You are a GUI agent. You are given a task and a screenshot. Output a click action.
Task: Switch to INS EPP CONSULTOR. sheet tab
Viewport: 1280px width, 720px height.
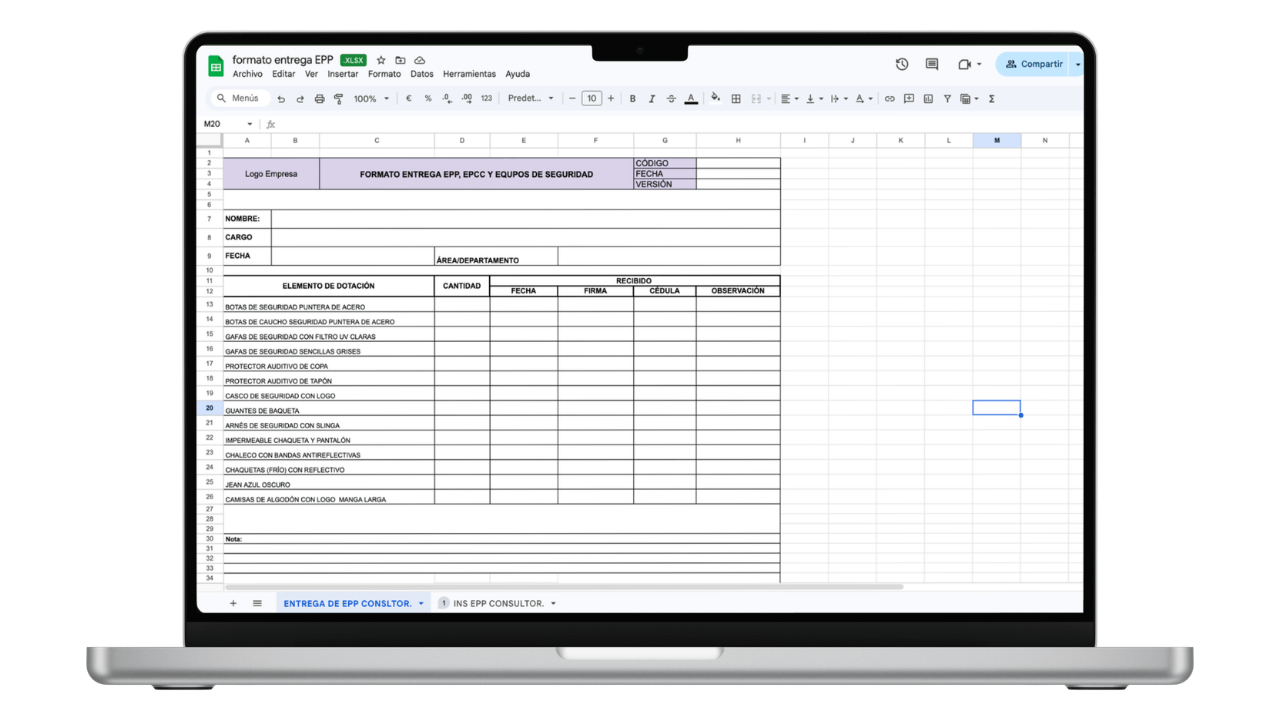(x=498, y=604)
